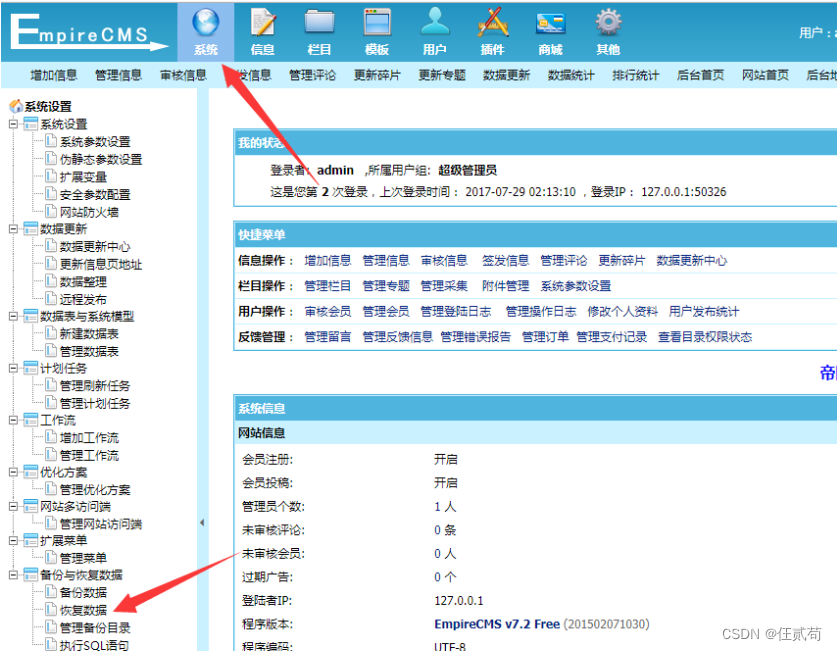Collapse the 系统设置 tree folder
Screen dimensions: 837x651
[x=13, y=124]
